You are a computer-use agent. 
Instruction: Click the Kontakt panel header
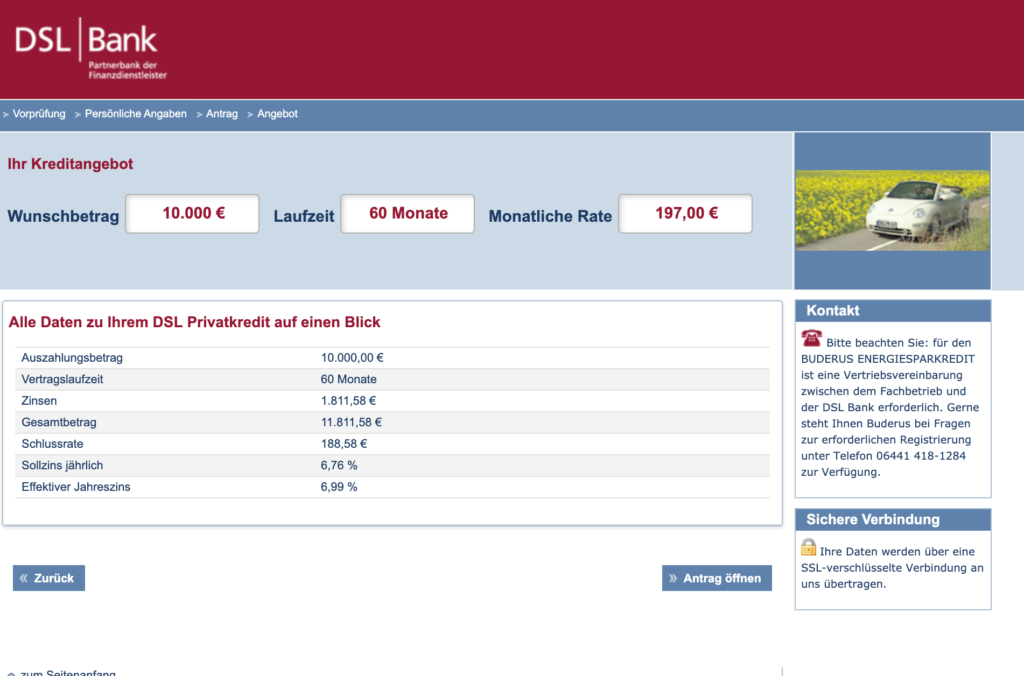(893, 311)
